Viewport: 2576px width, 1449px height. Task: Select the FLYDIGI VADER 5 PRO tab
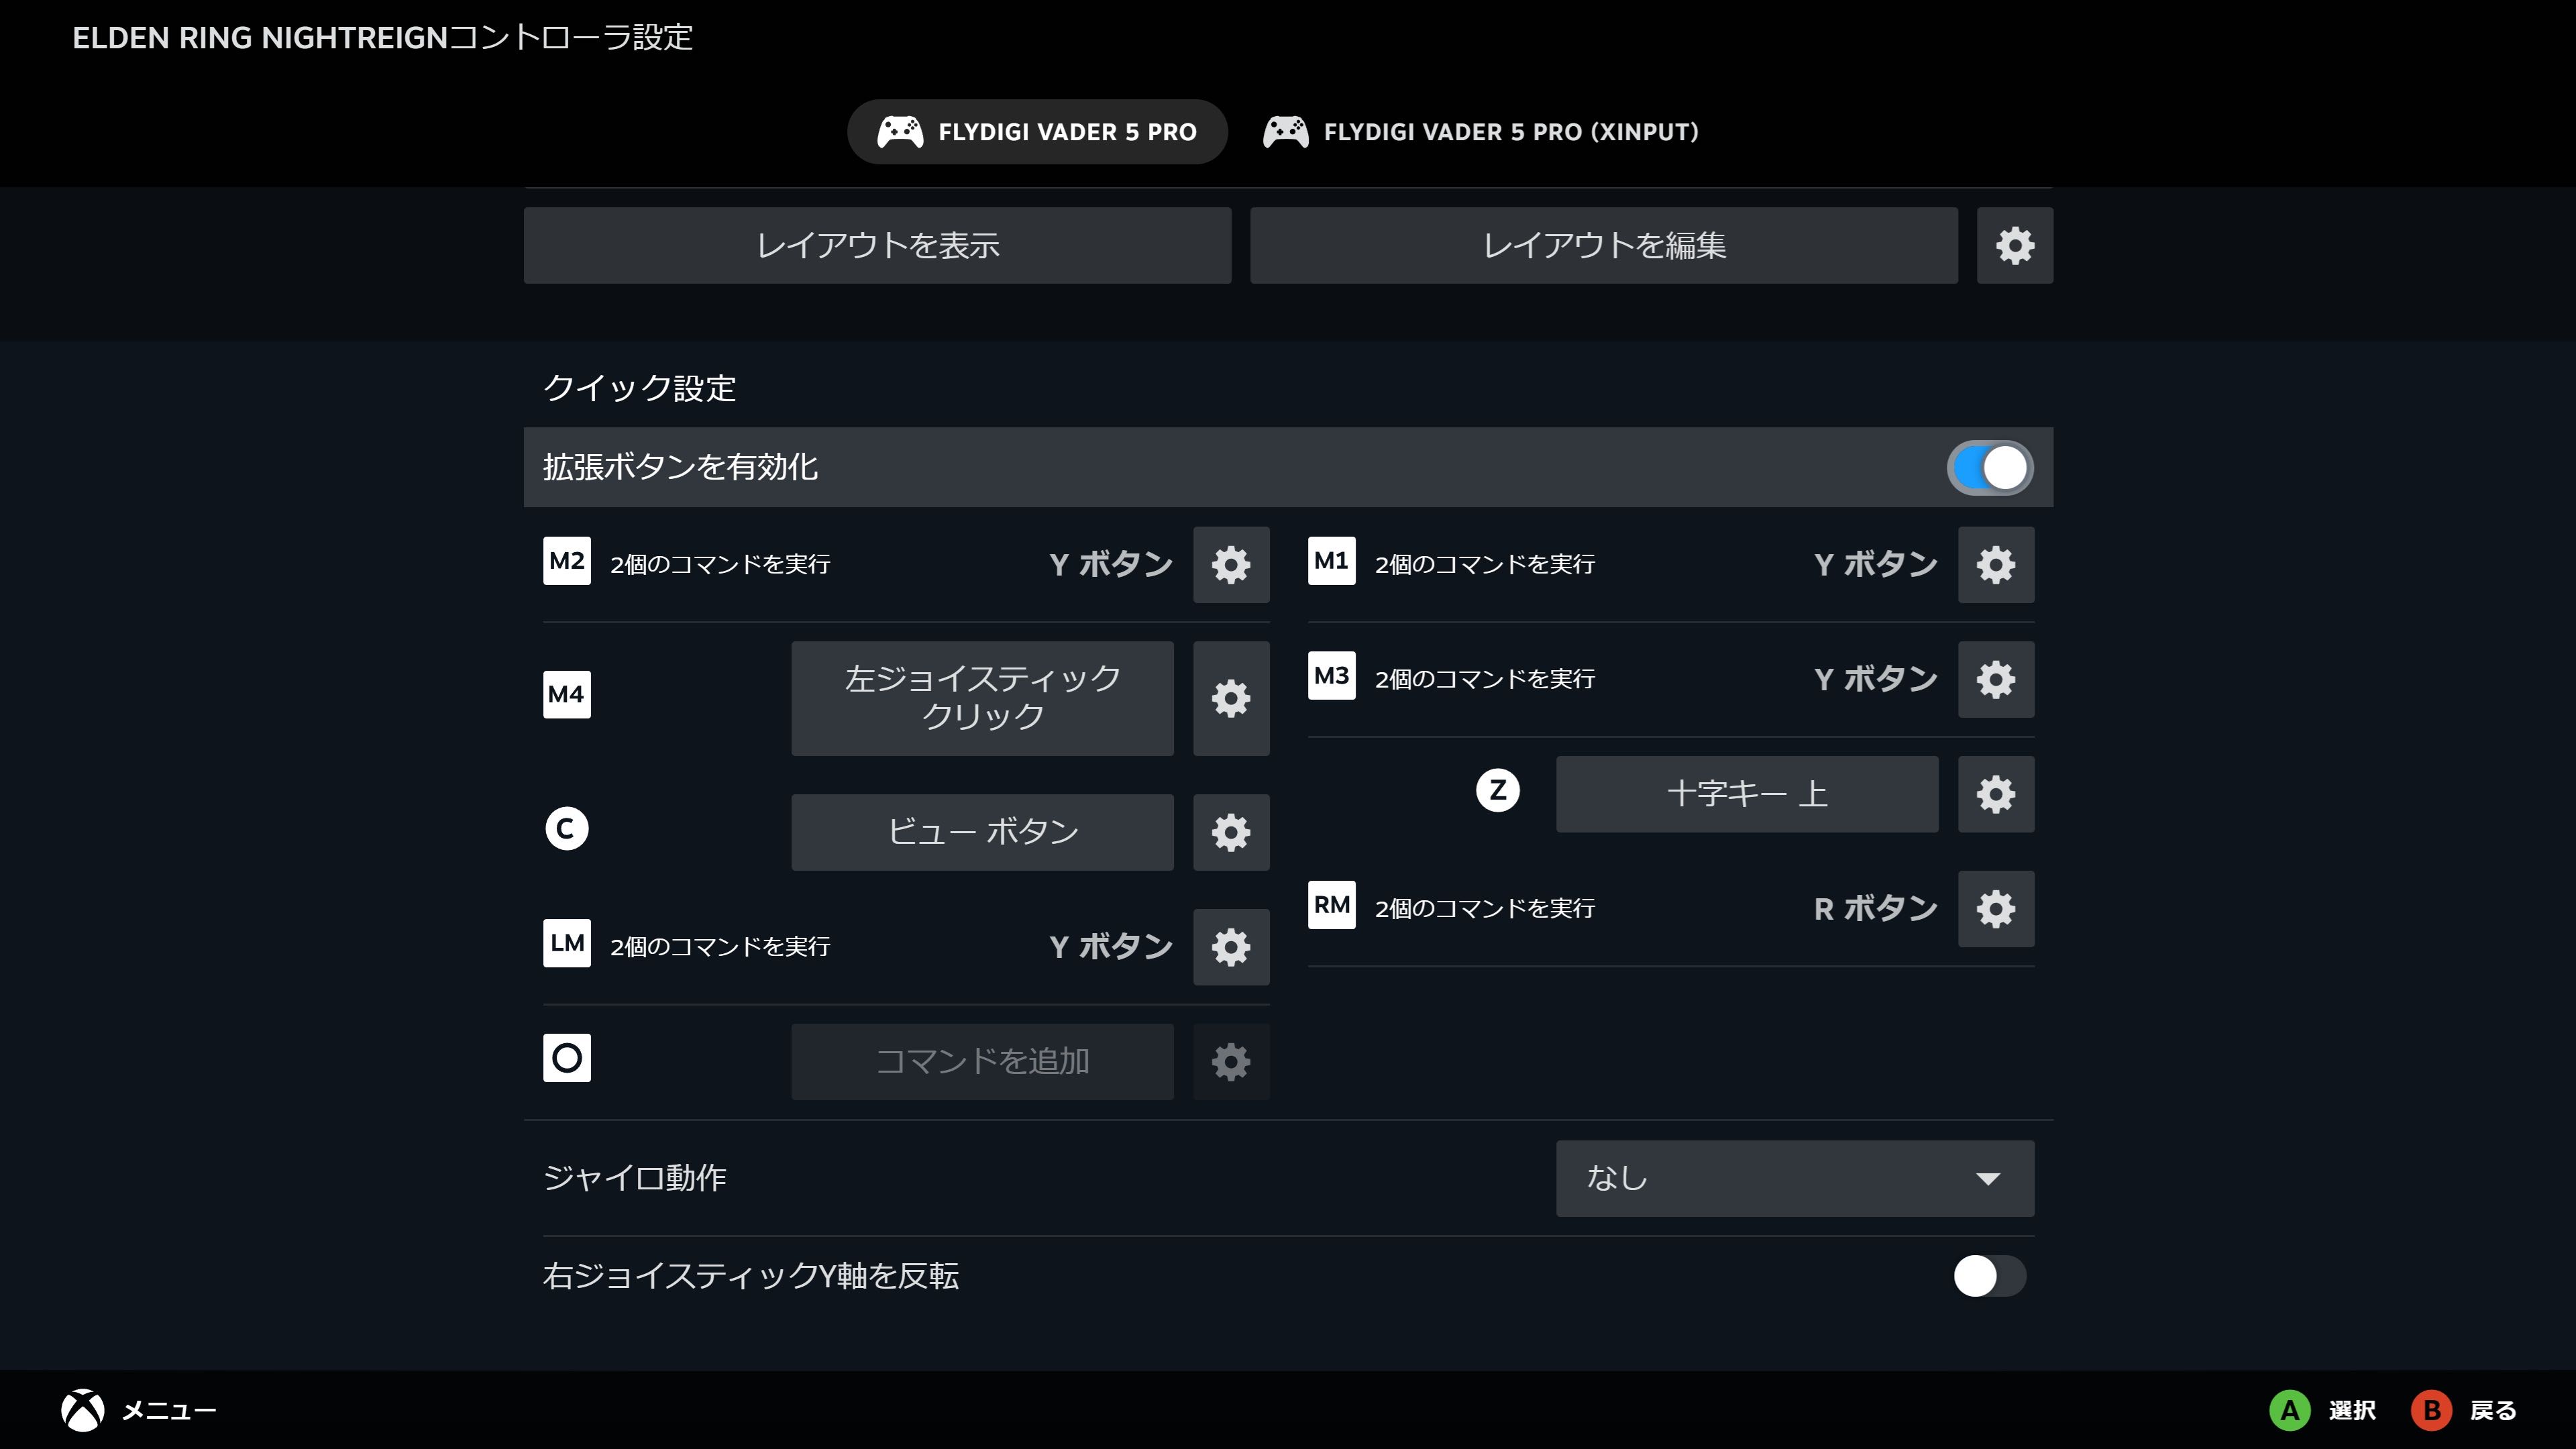[x=1037, y=132]
